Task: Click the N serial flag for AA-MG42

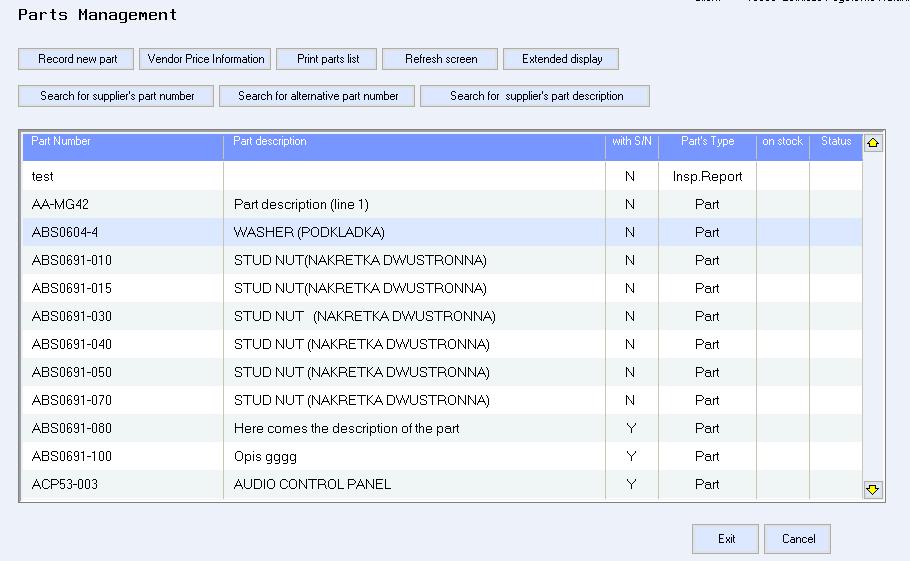Action: 630,204
